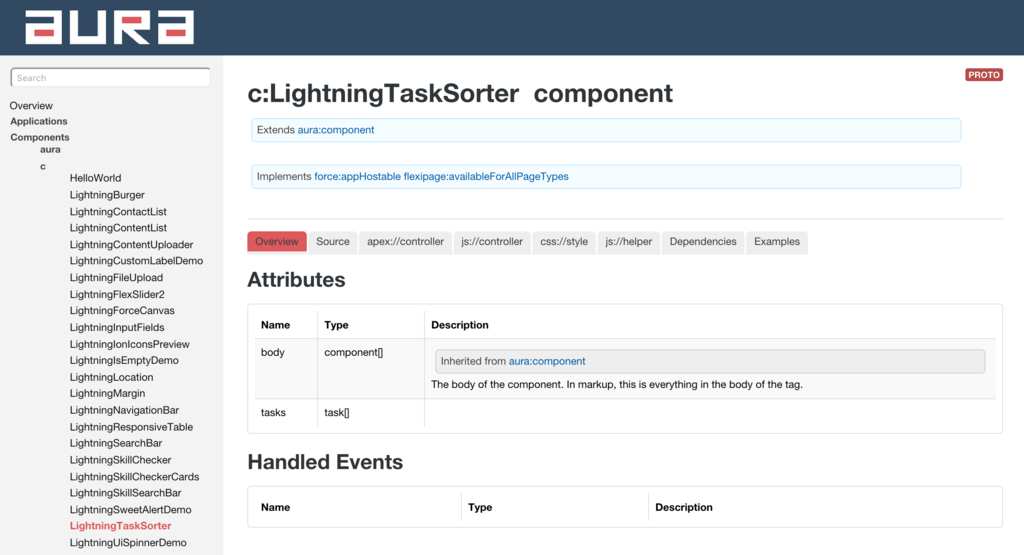The width and height of the screenshot is (1024, 555).
Task: Open the css://style tab
Action: click(x=564, y=242)
